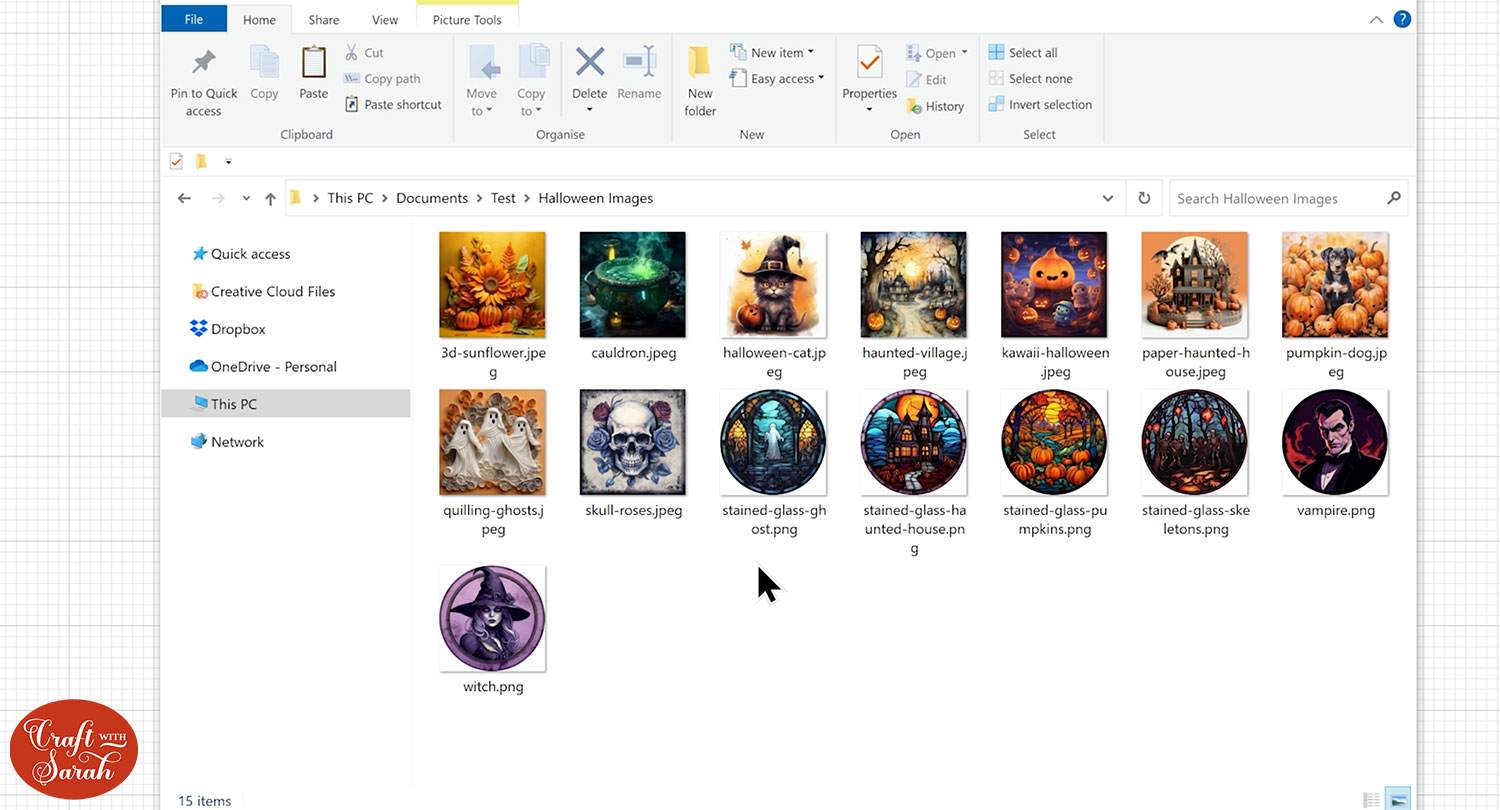Switch to details view in the status bar

point(1371,799)
